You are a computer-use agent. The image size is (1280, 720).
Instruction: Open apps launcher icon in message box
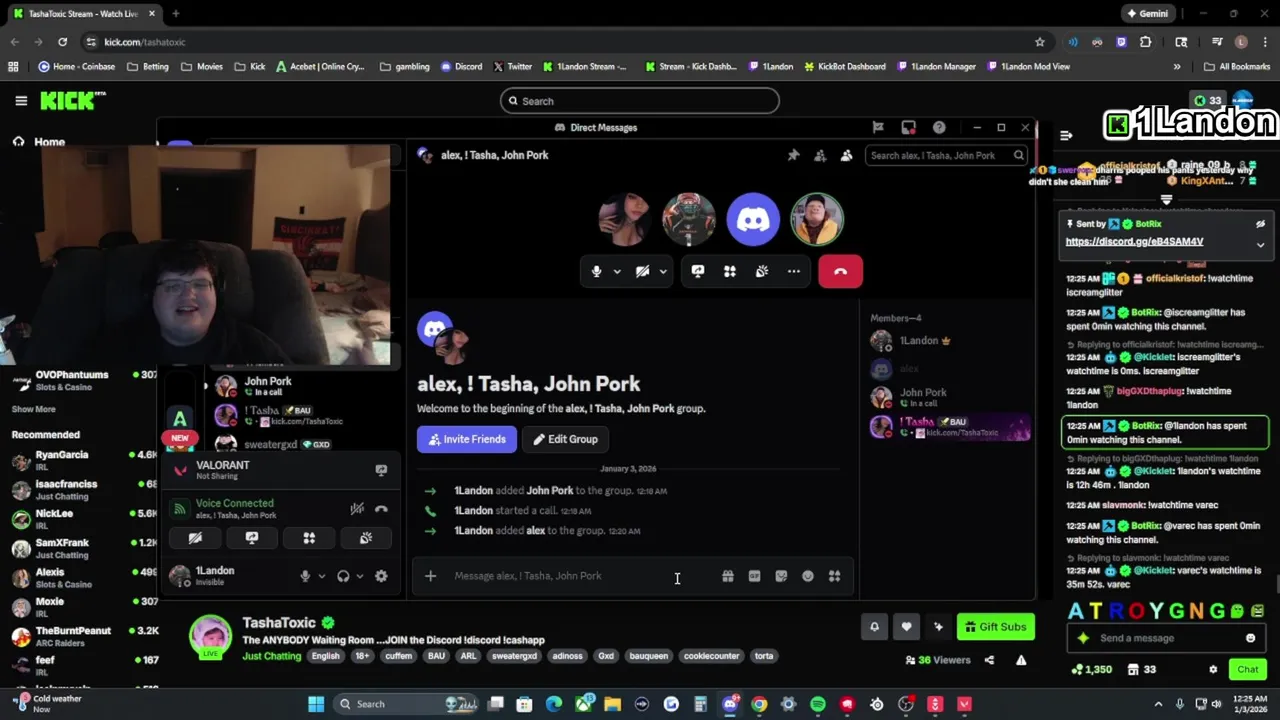pyautogui.click(x=834, y=576)
